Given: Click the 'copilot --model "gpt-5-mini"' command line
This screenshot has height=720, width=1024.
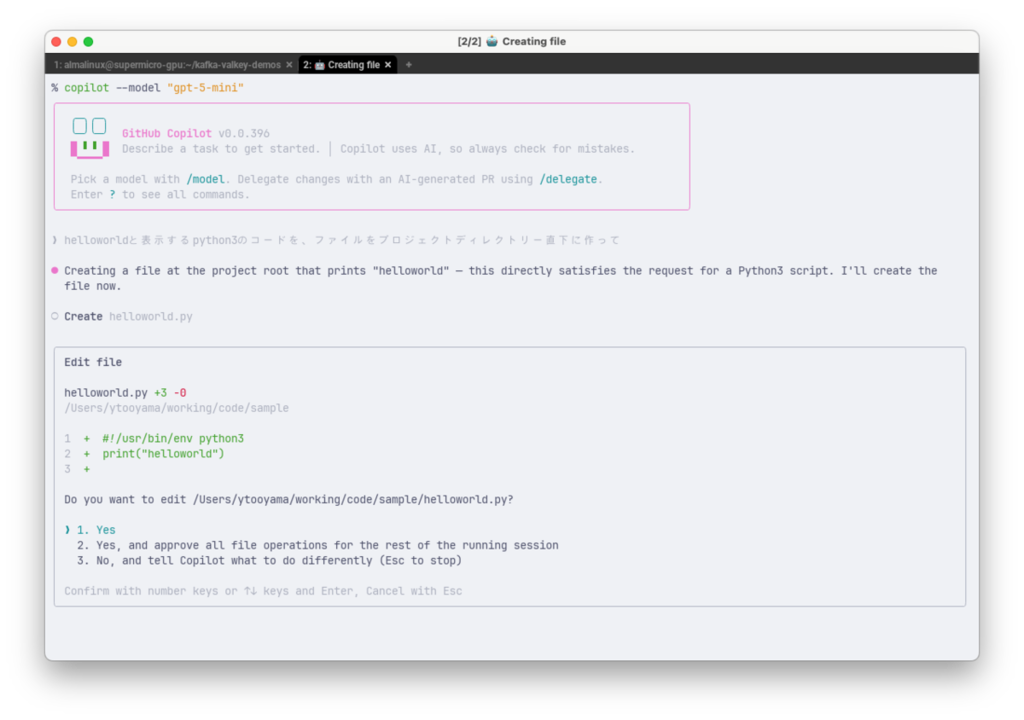Looking at the screenshot, I should [153, 88].
